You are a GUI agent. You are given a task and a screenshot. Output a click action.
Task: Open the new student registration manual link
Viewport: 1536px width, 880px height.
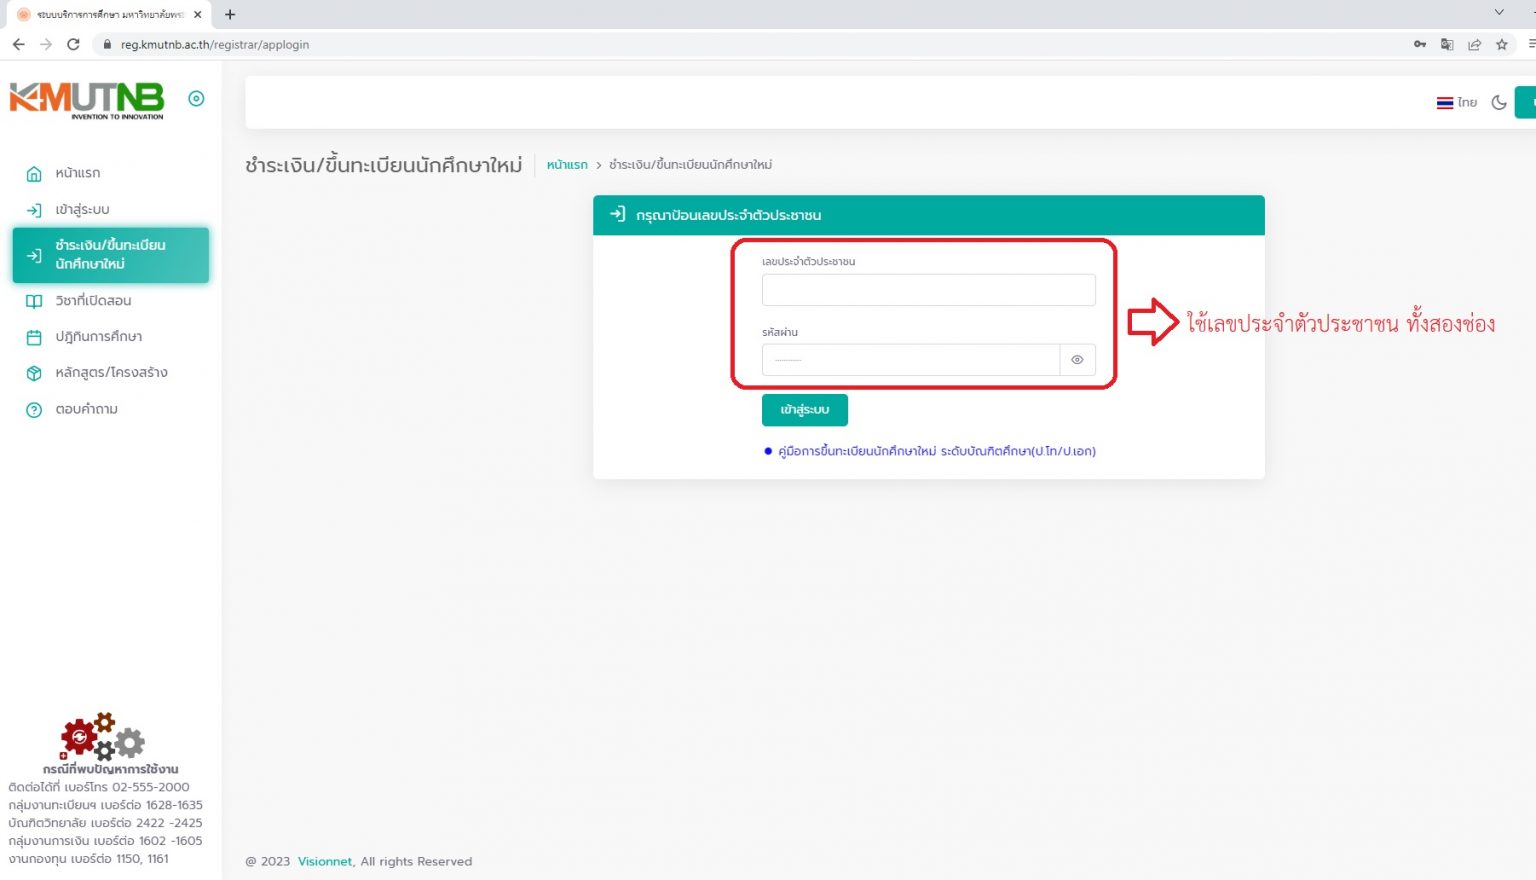point(936,452)
